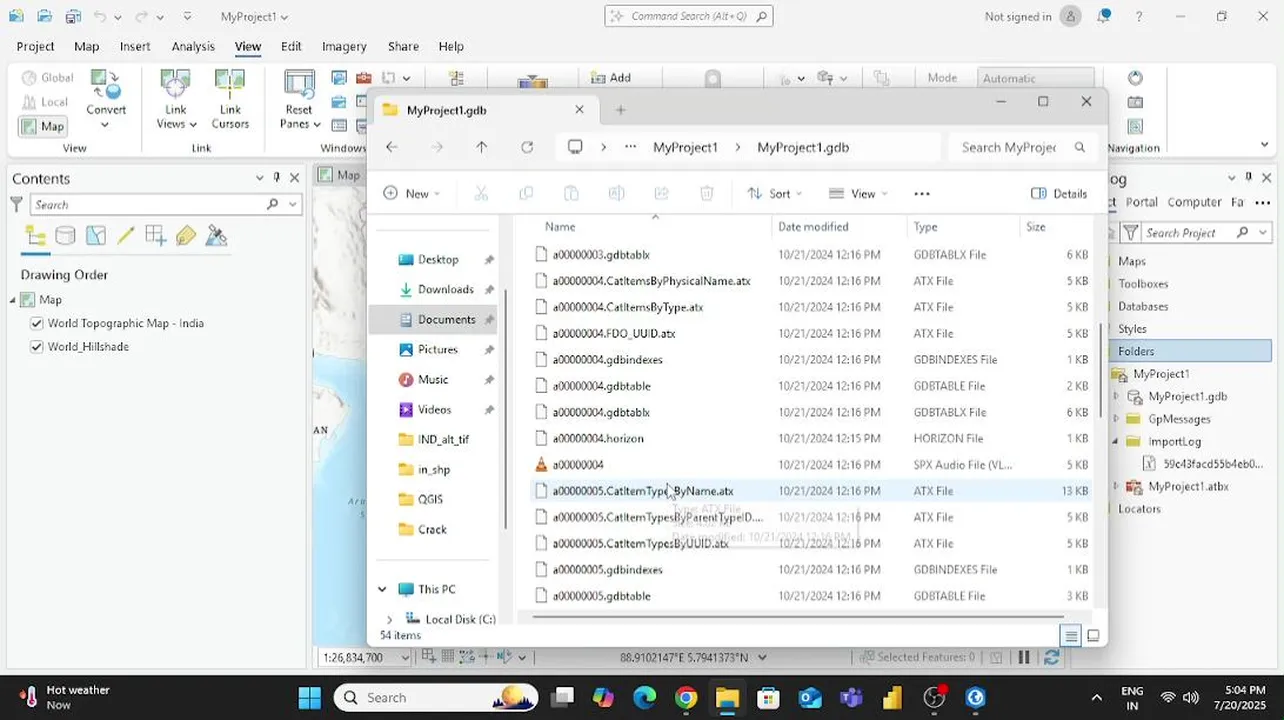Open the Project tab
This screenshot has width=1284, height=720.
pyautogui.click(x=35, y=46)
